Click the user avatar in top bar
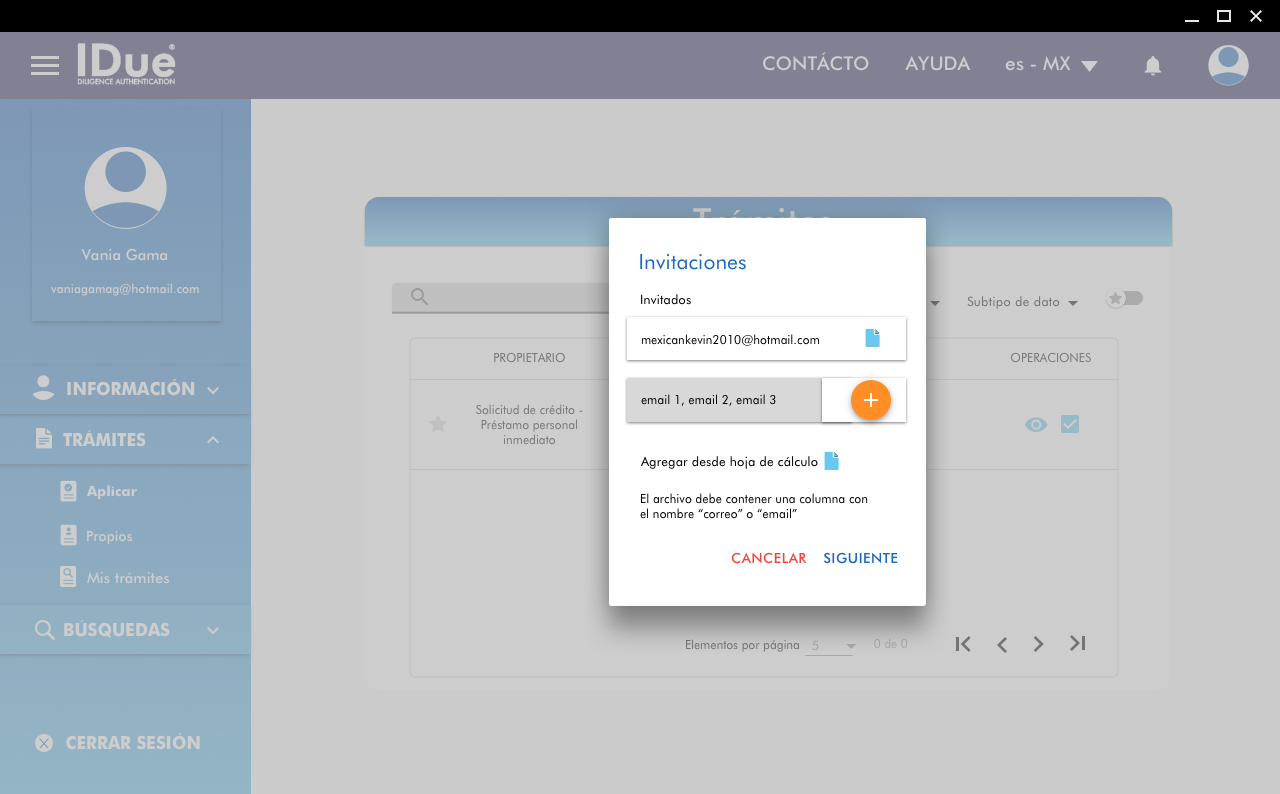The height and width of the screenshot is (794, 1280). pos(1227,65)
